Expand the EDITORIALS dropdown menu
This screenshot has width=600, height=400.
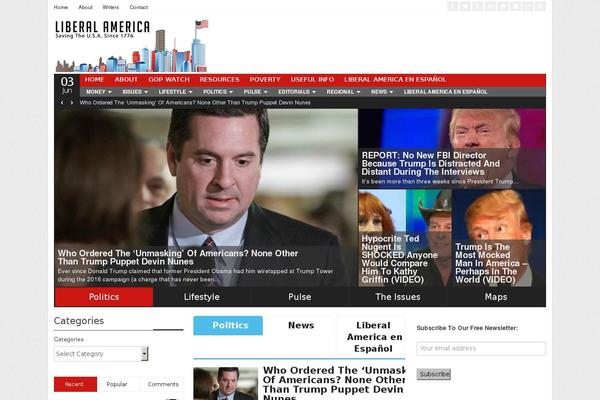[297, 92]
